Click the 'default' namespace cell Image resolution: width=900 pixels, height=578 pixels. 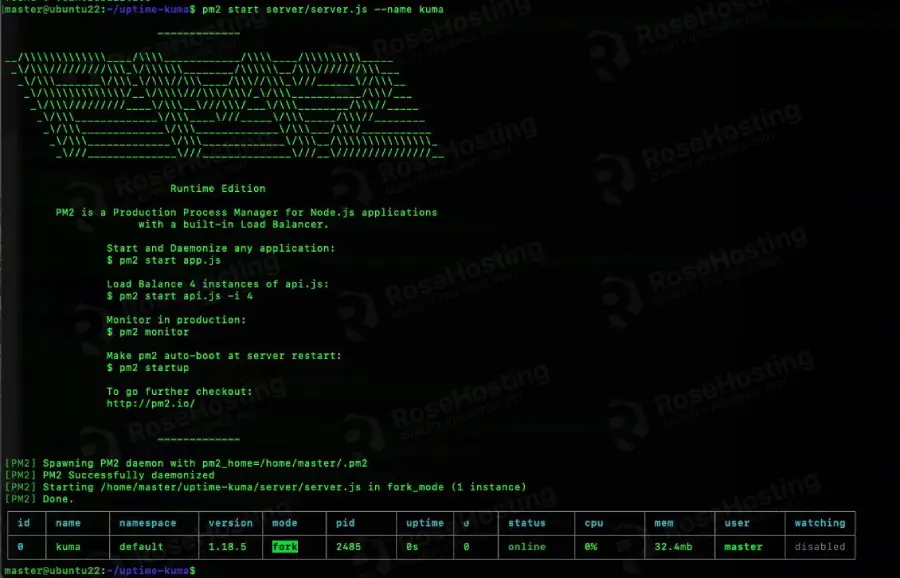pos(141,547)
